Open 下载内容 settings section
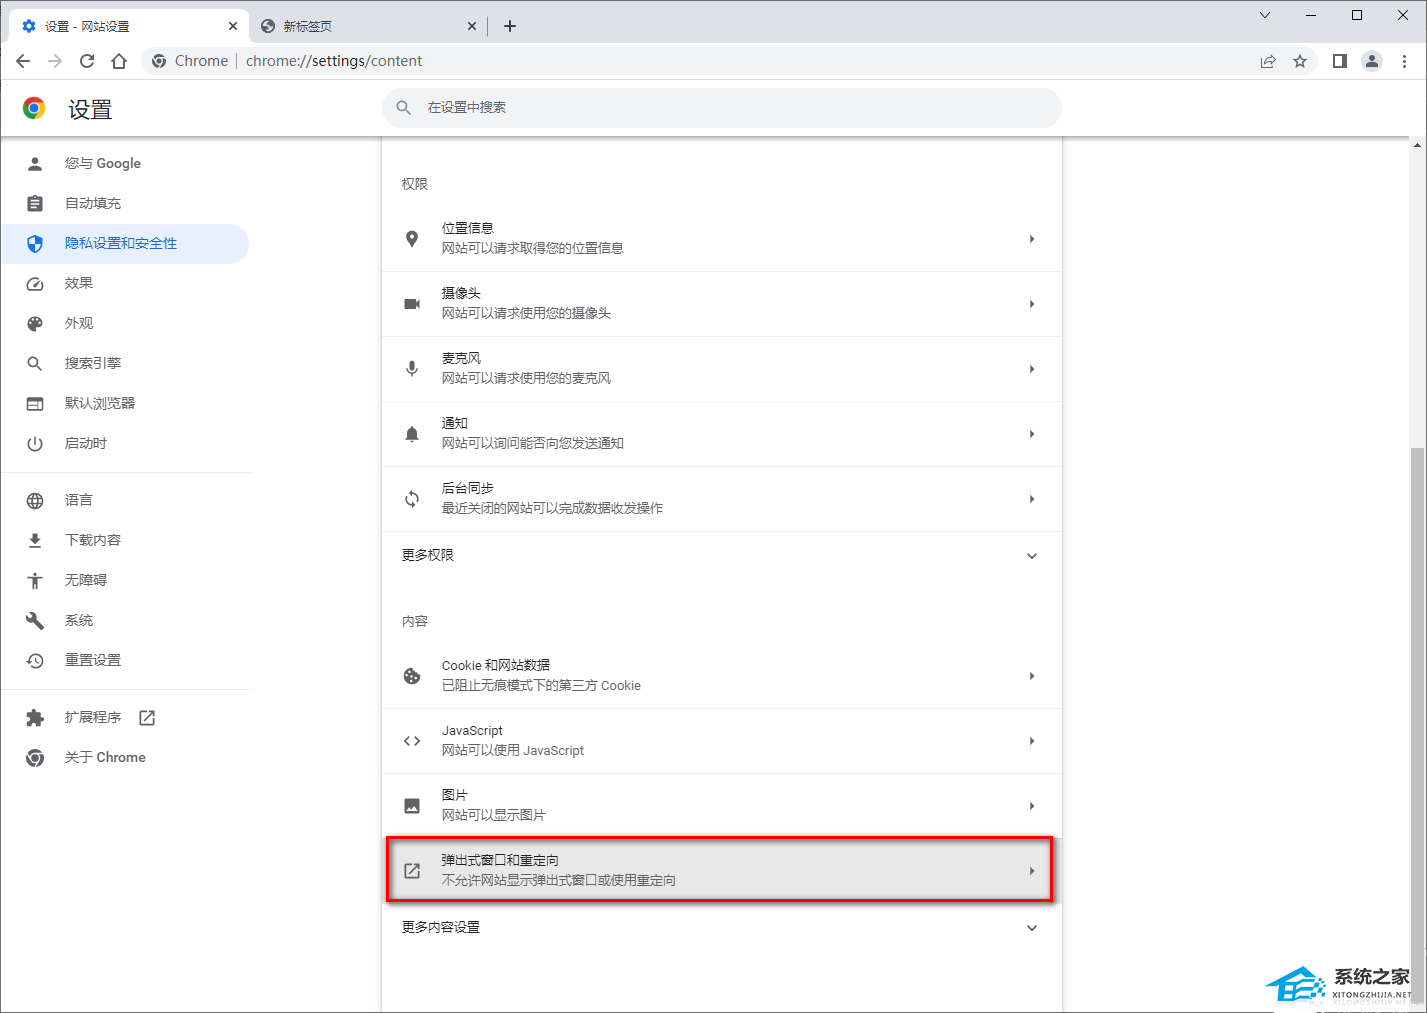Image resolution: width=1427 pixels, height=1013 pixels. point(125,540)
